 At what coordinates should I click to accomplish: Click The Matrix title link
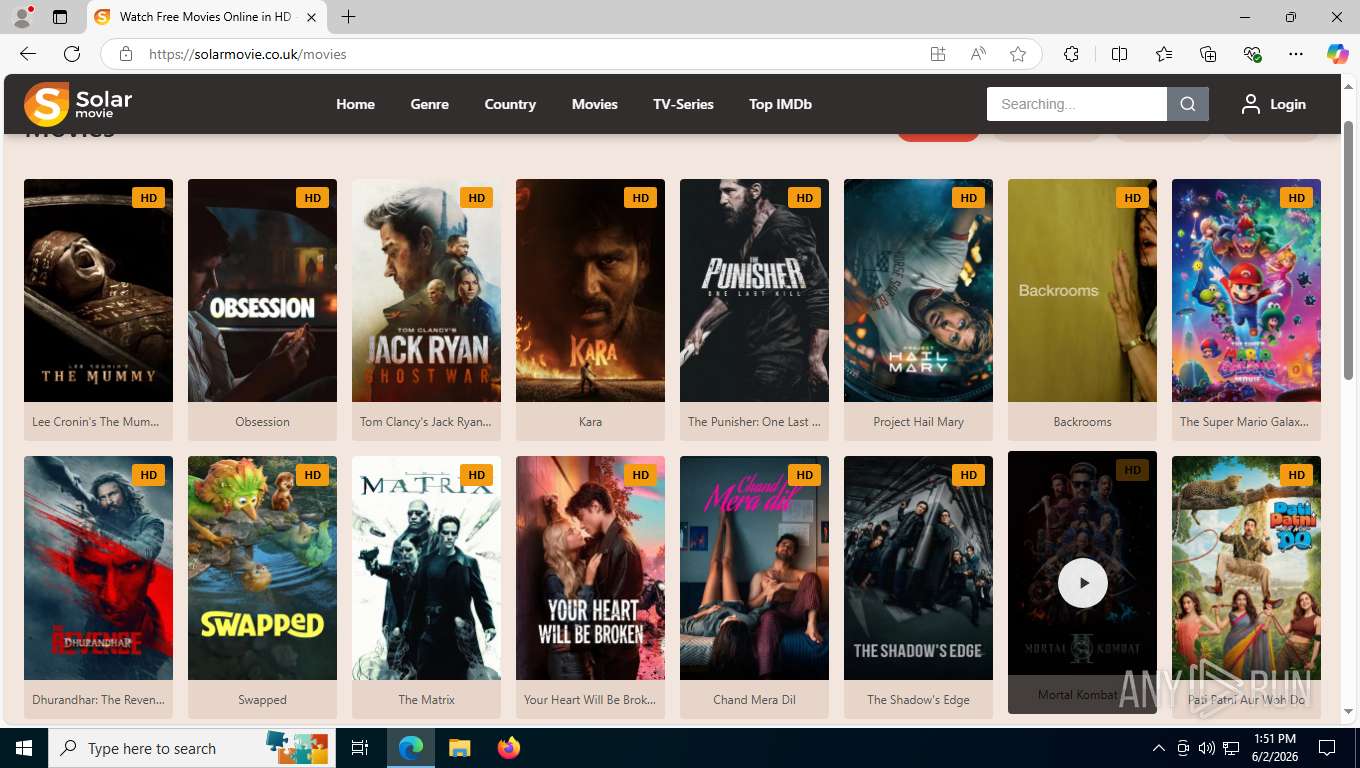426,700
